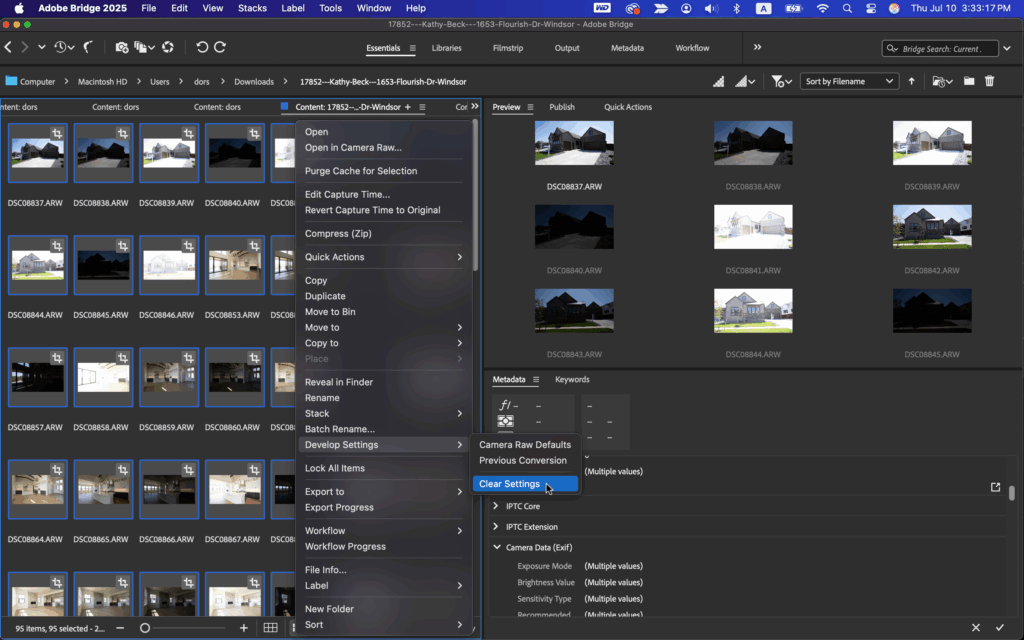Toggle ascending sort order arrow

(x=912, y=81)
